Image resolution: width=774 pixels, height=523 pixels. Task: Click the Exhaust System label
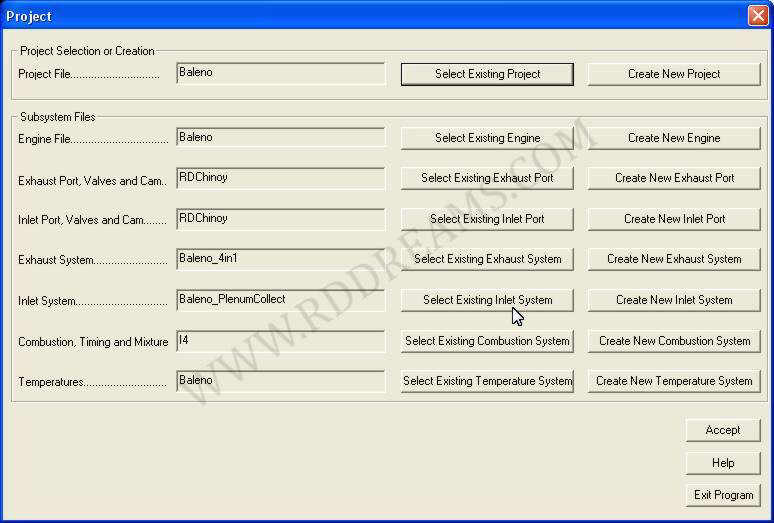pos(93,260)
